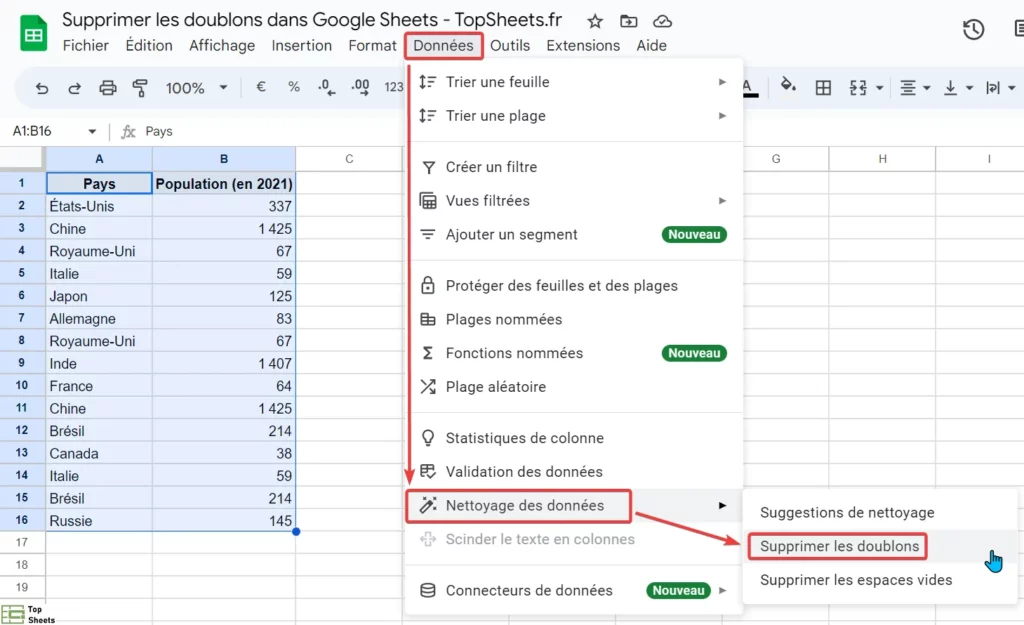Choose Suggestions de nettoyage
Viewport: 1024px width, 625px height.
pyautogui.click(x=880, y=513)
